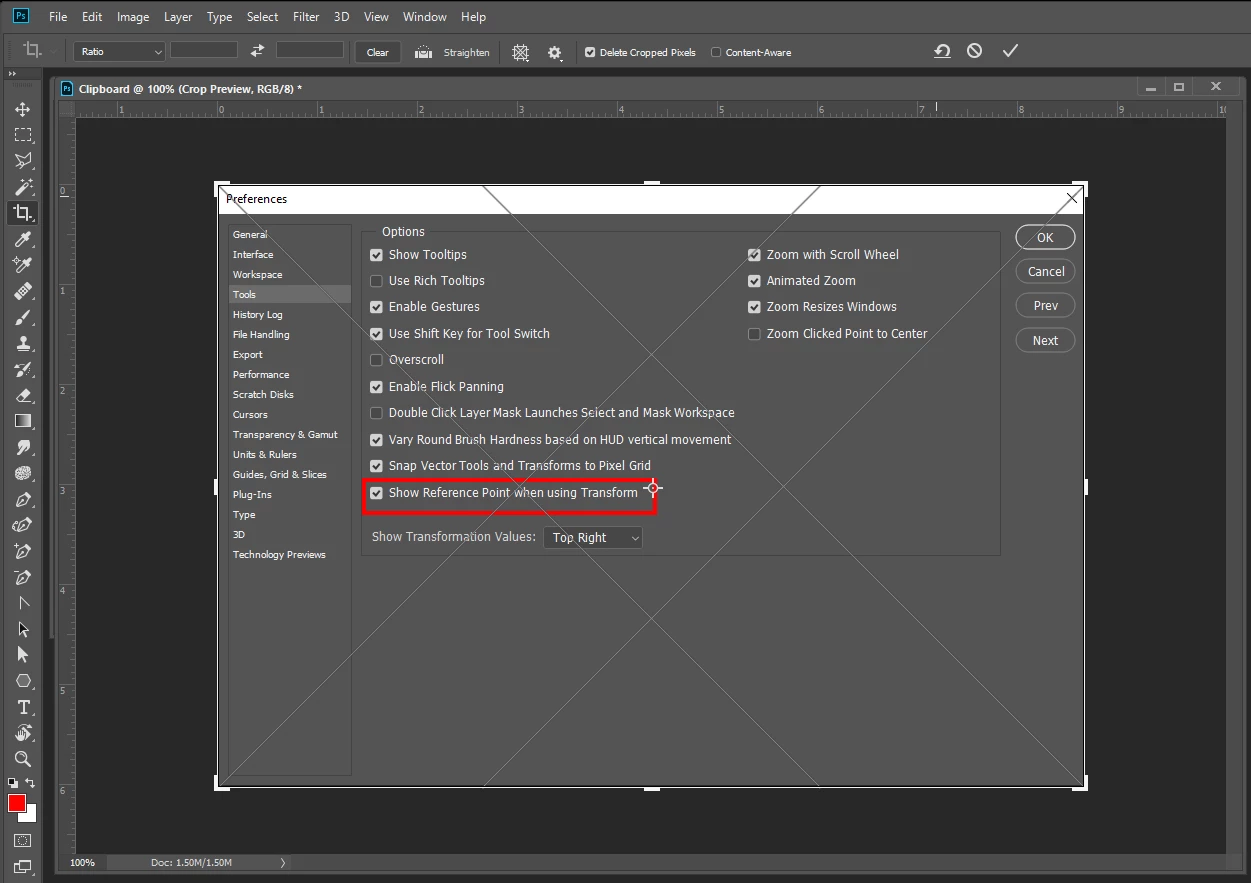Toggle Zoom with Scroll Wheel
This screenshot has width=1251, height=883.
754,255
